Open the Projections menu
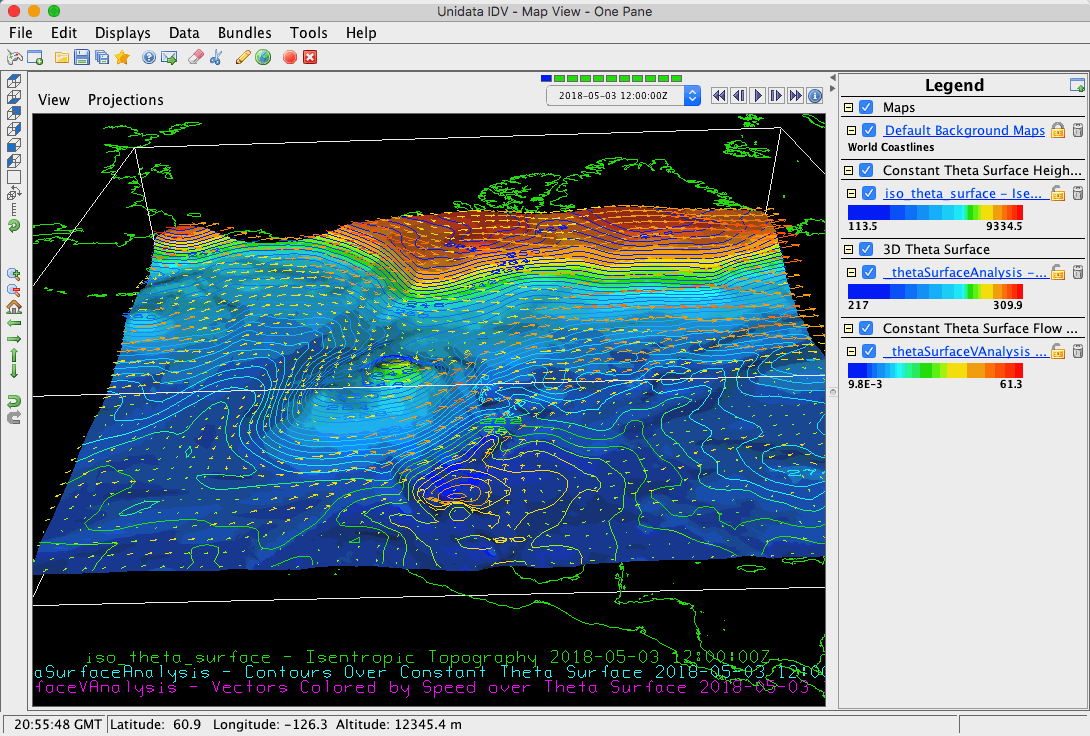The image size is (1090, 736). click(125, 100)
